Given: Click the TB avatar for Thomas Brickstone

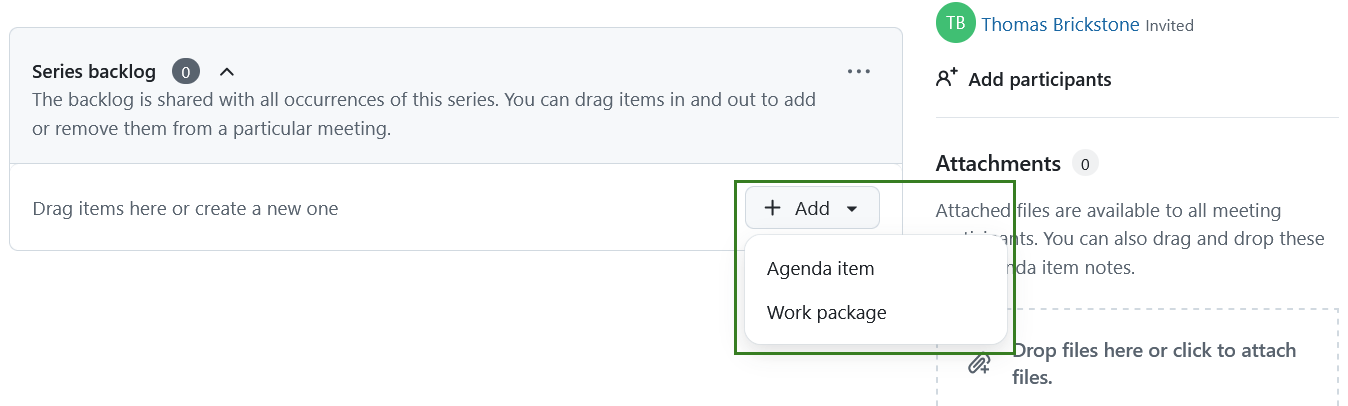Looking at the screenshot, I should click(956, 24).
